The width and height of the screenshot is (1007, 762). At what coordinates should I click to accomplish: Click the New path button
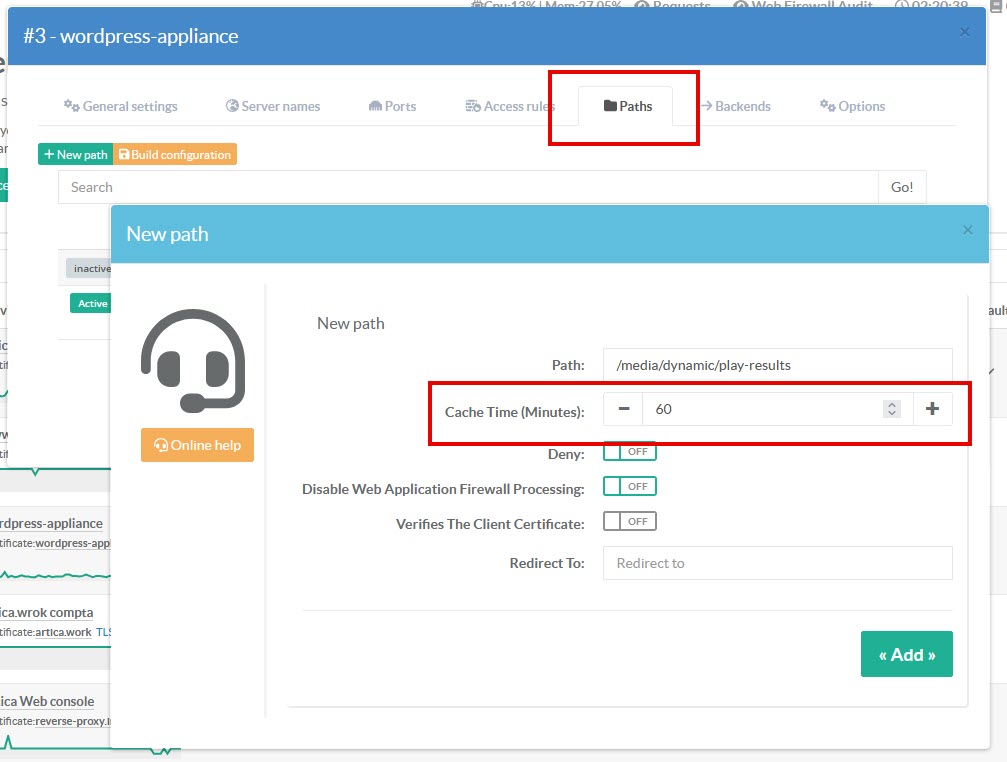coord(76,155)
